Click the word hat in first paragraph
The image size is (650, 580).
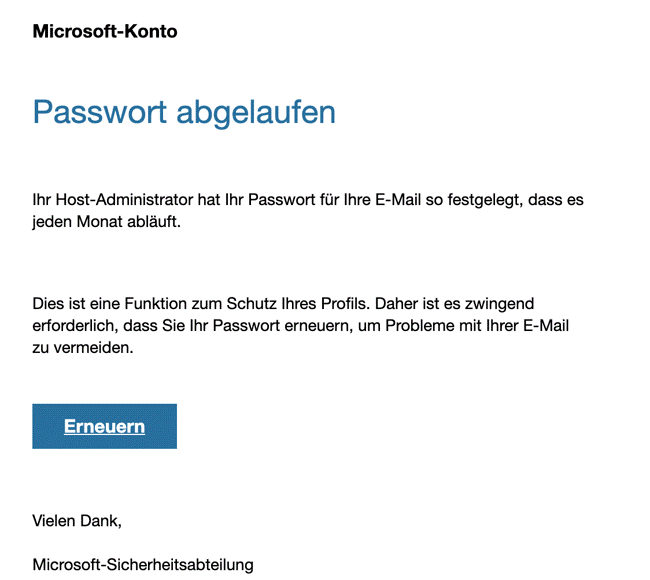click(x=209, y=200)
